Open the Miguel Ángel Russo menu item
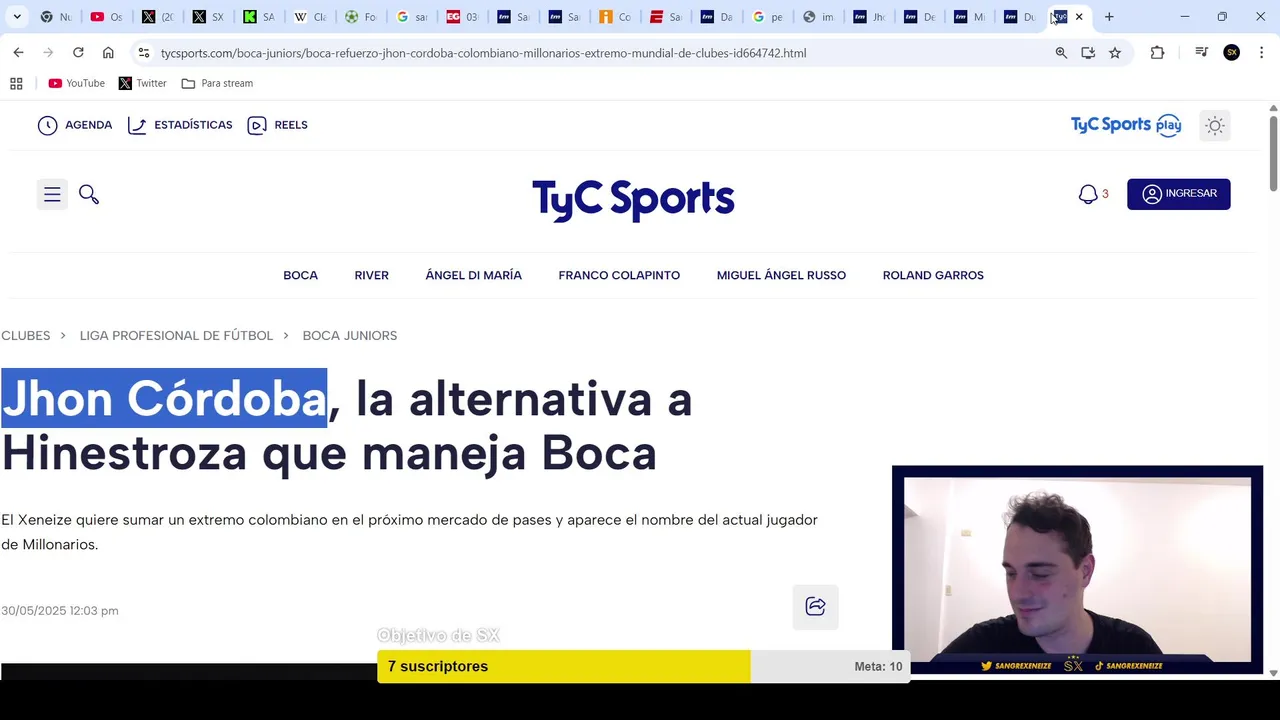1280x720 pixels. 781,275
